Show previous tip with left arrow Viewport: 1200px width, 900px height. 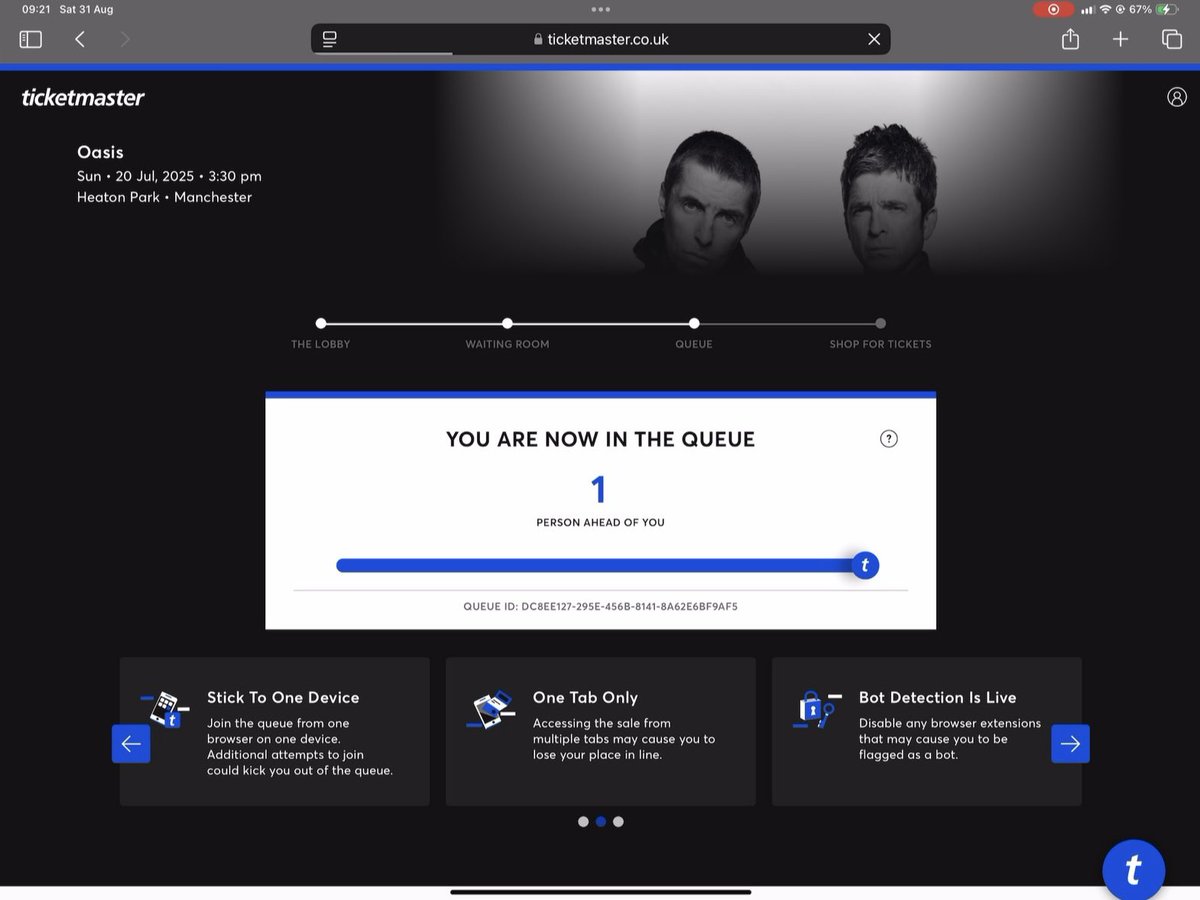click(x=131, y=744)
